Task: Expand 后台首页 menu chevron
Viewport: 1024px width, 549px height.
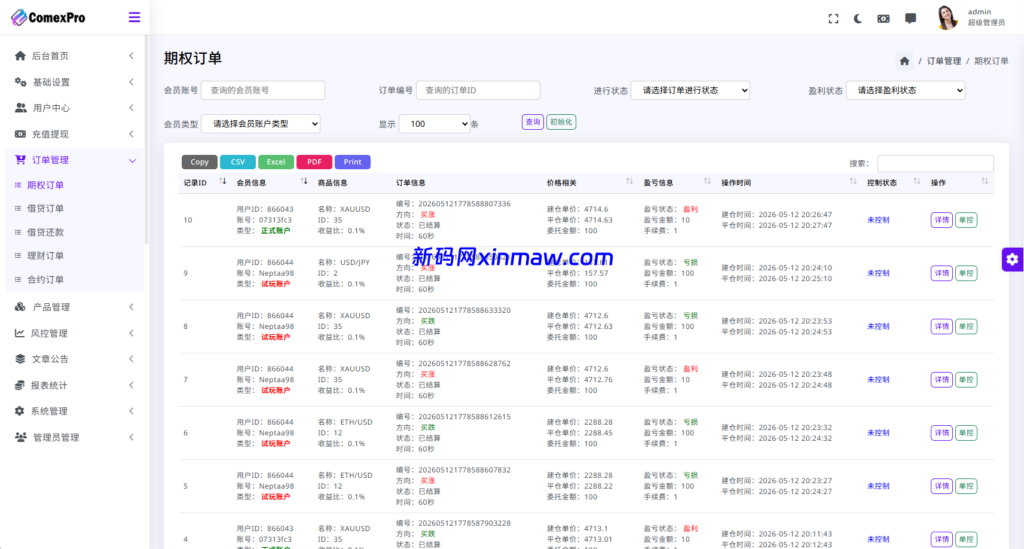Action: pos(131,55)
